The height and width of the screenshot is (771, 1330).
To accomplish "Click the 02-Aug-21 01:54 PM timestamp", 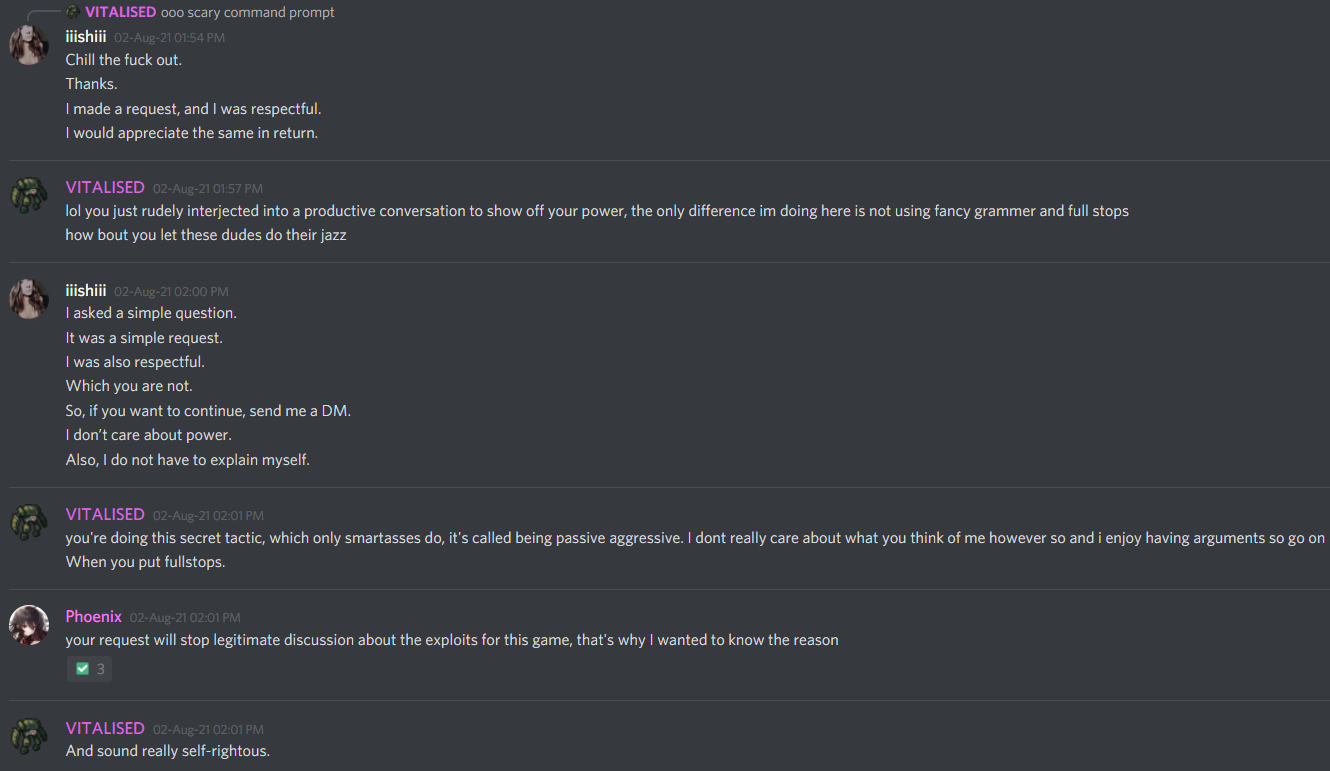I will point(169,38).
